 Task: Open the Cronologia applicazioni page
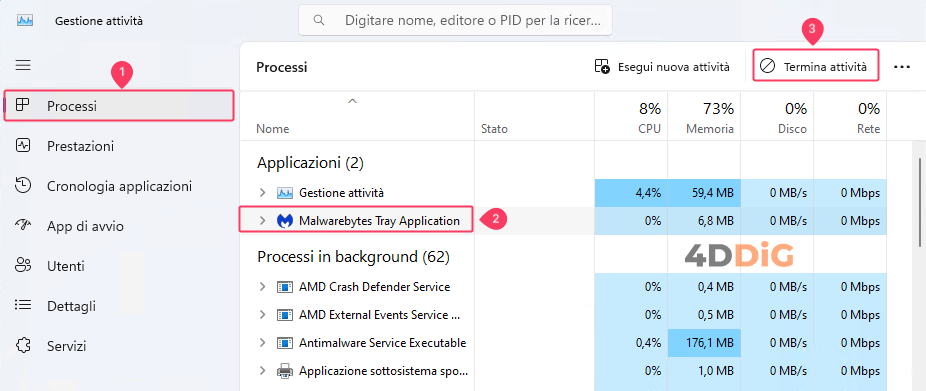(119, 185)
